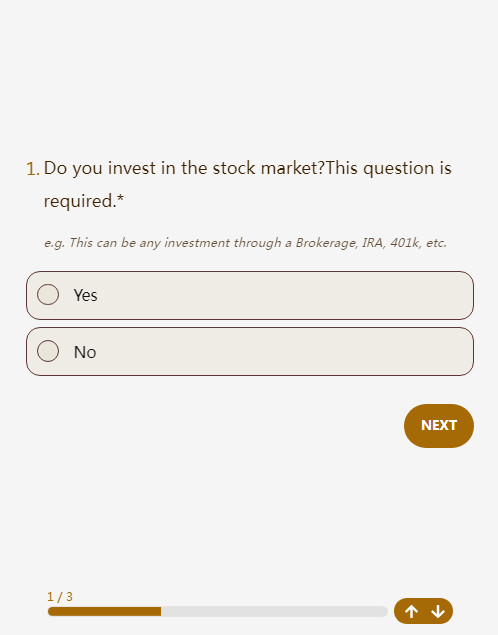Click the Brokerage, IRA, 401k hint text
Viewport: 498px width, 635px height.
point(245,243)
